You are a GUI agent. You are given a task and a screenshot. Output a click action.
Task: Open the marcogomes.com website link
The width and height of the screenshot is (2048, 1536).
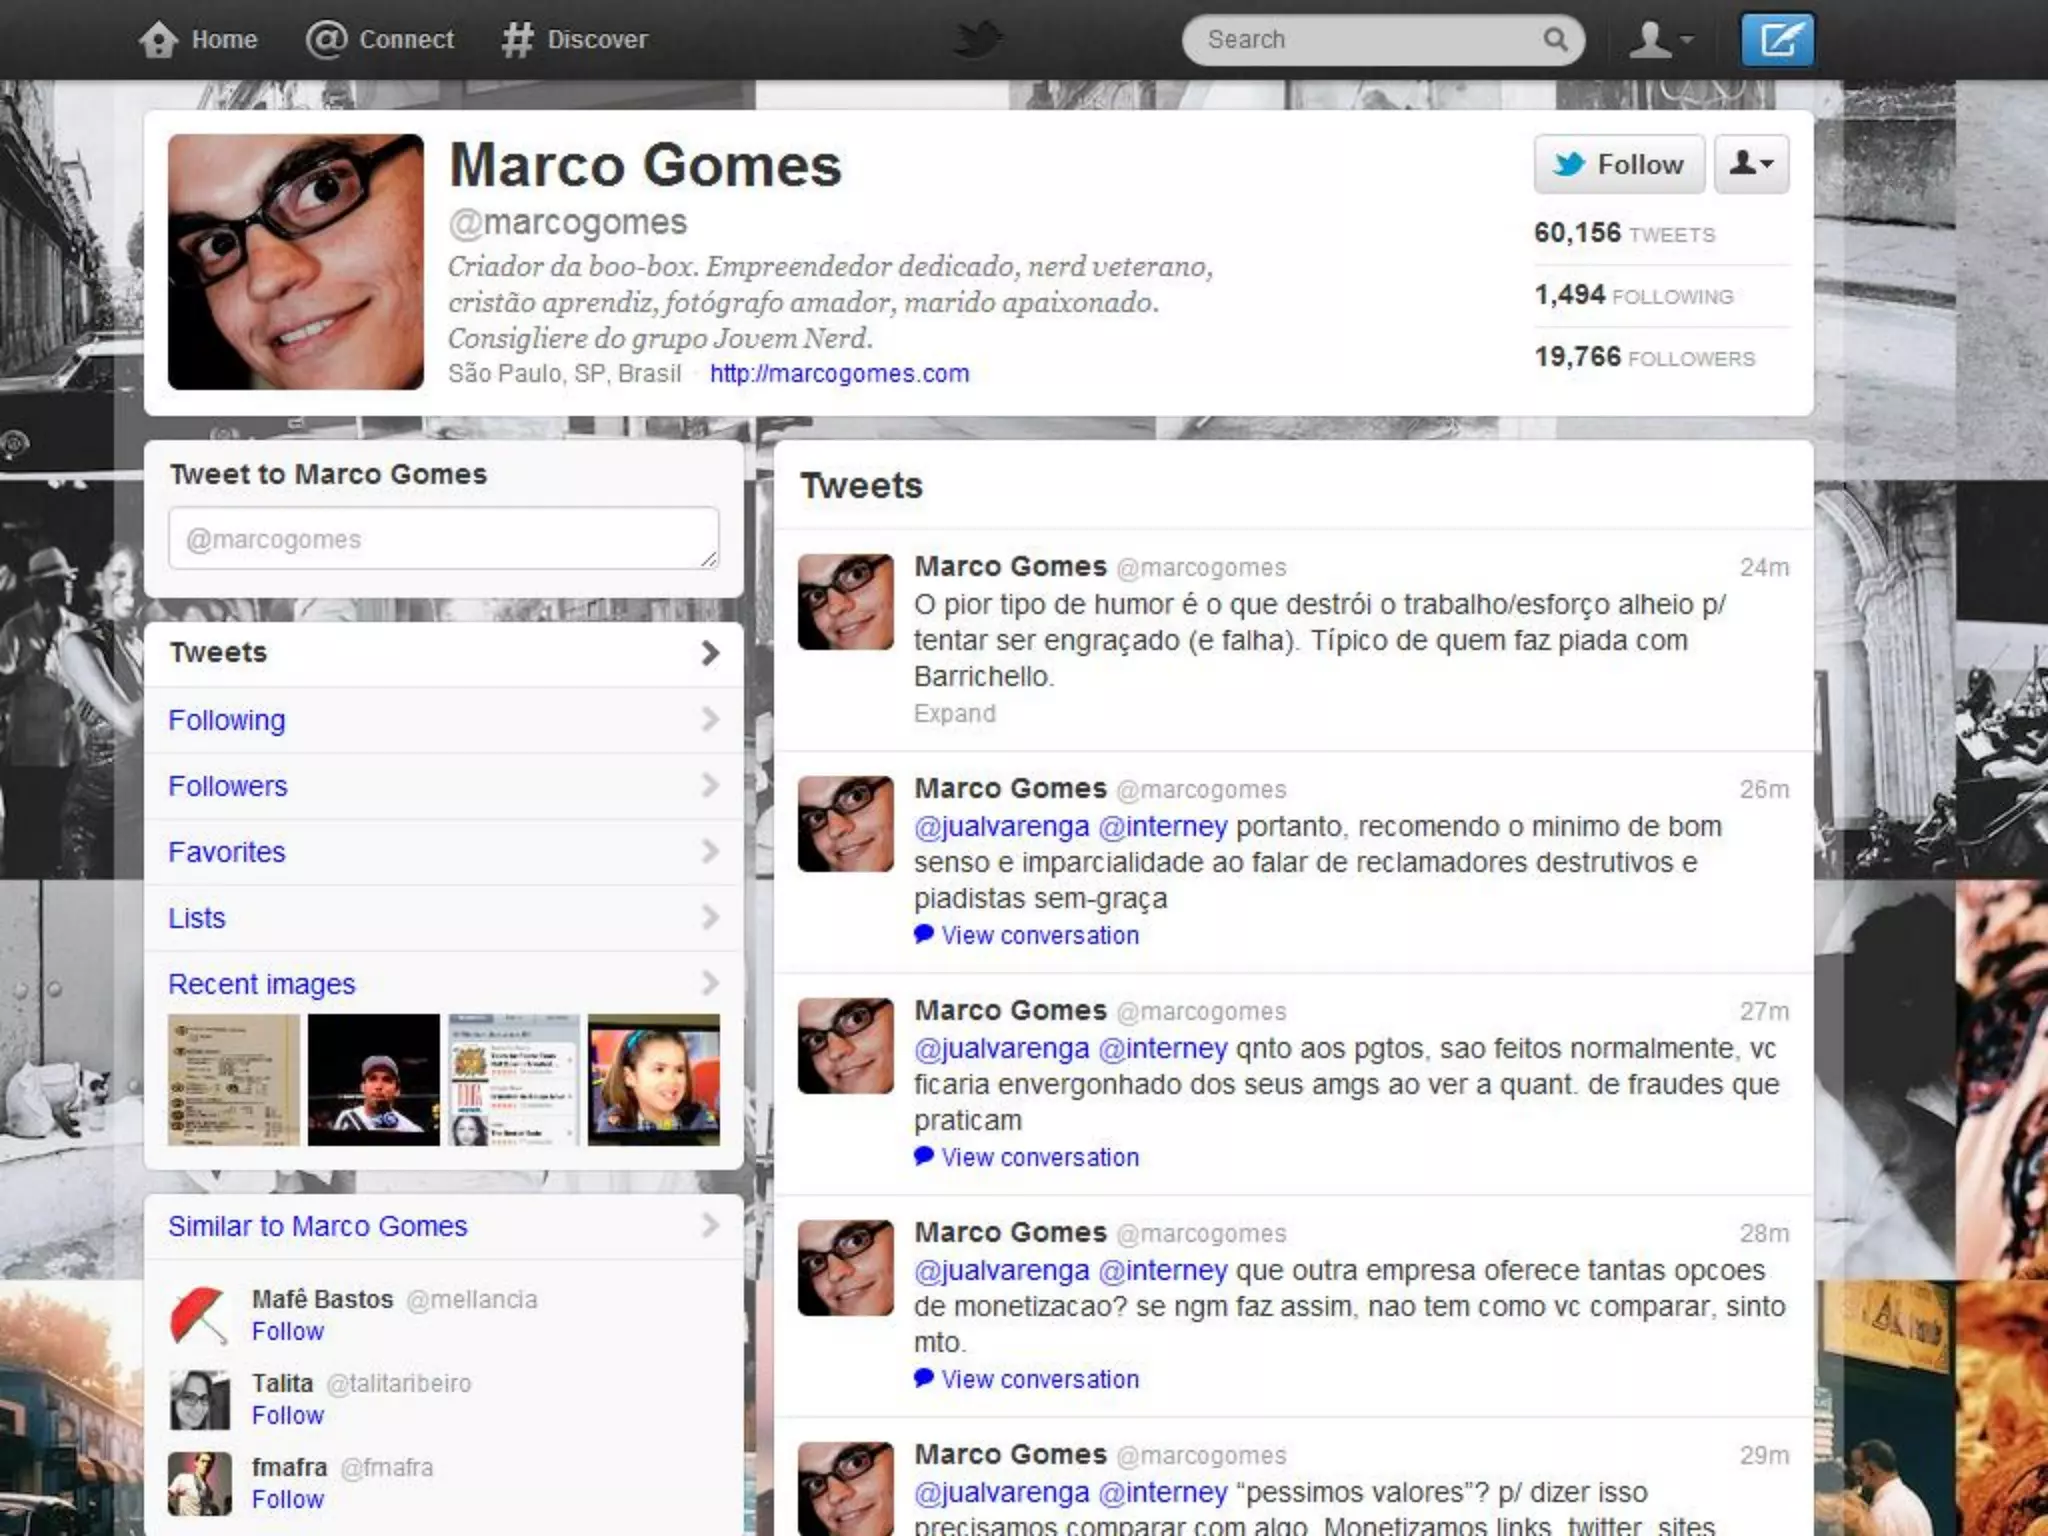839,374
